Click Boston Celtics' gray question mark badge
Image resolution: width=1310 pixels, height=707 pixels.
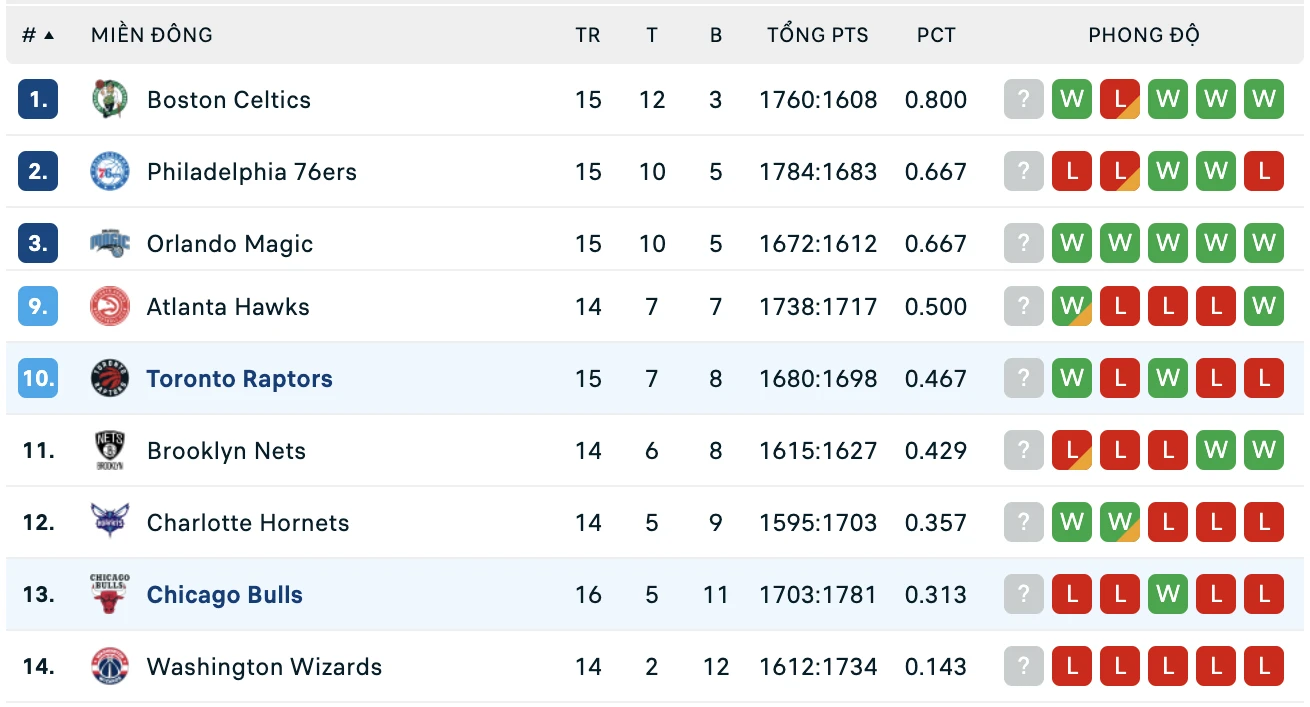pyautogui.click(x=1023, y=99)
